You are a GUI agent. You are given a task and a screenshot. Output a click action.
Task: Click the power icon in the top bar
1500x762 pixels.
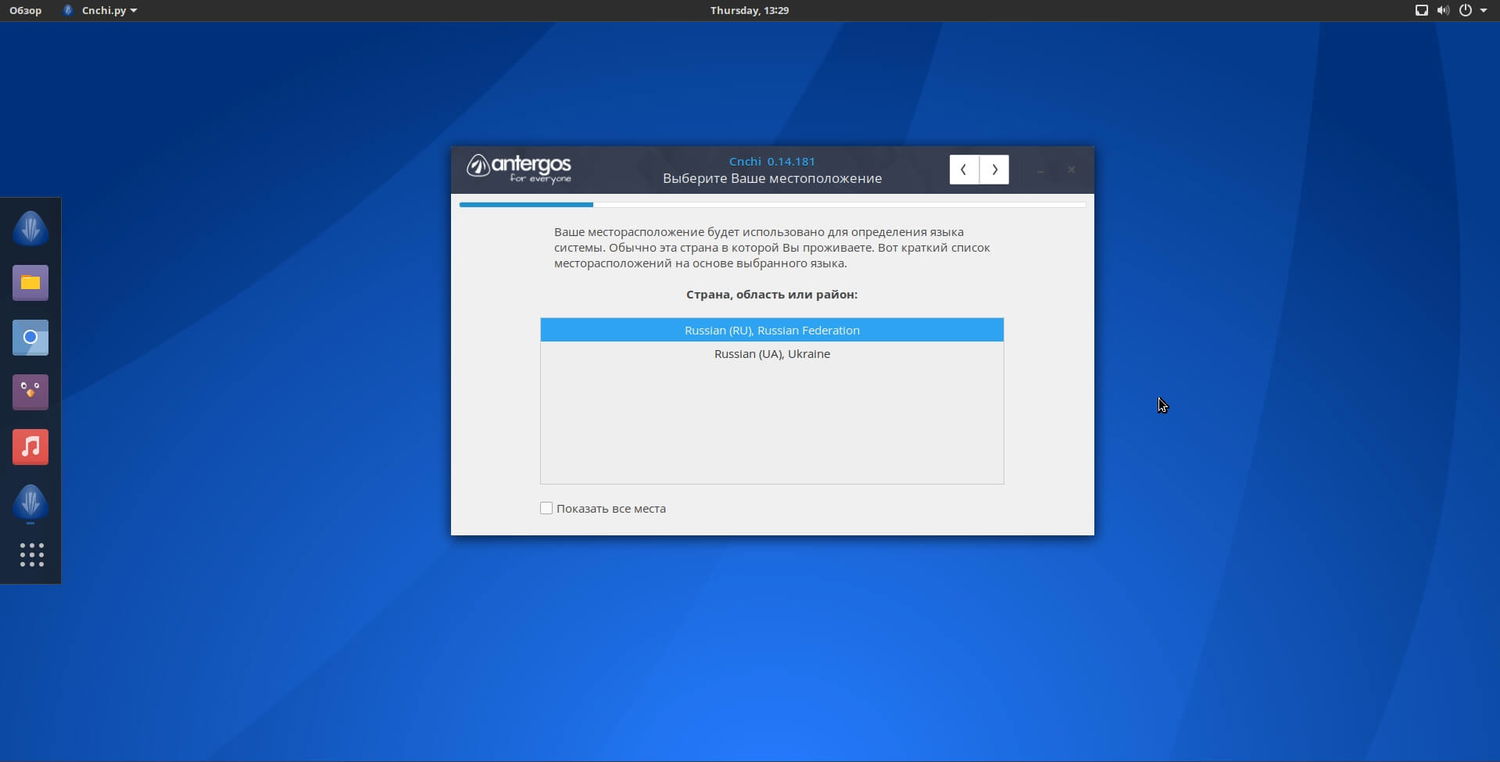[x=1465, y=10]
